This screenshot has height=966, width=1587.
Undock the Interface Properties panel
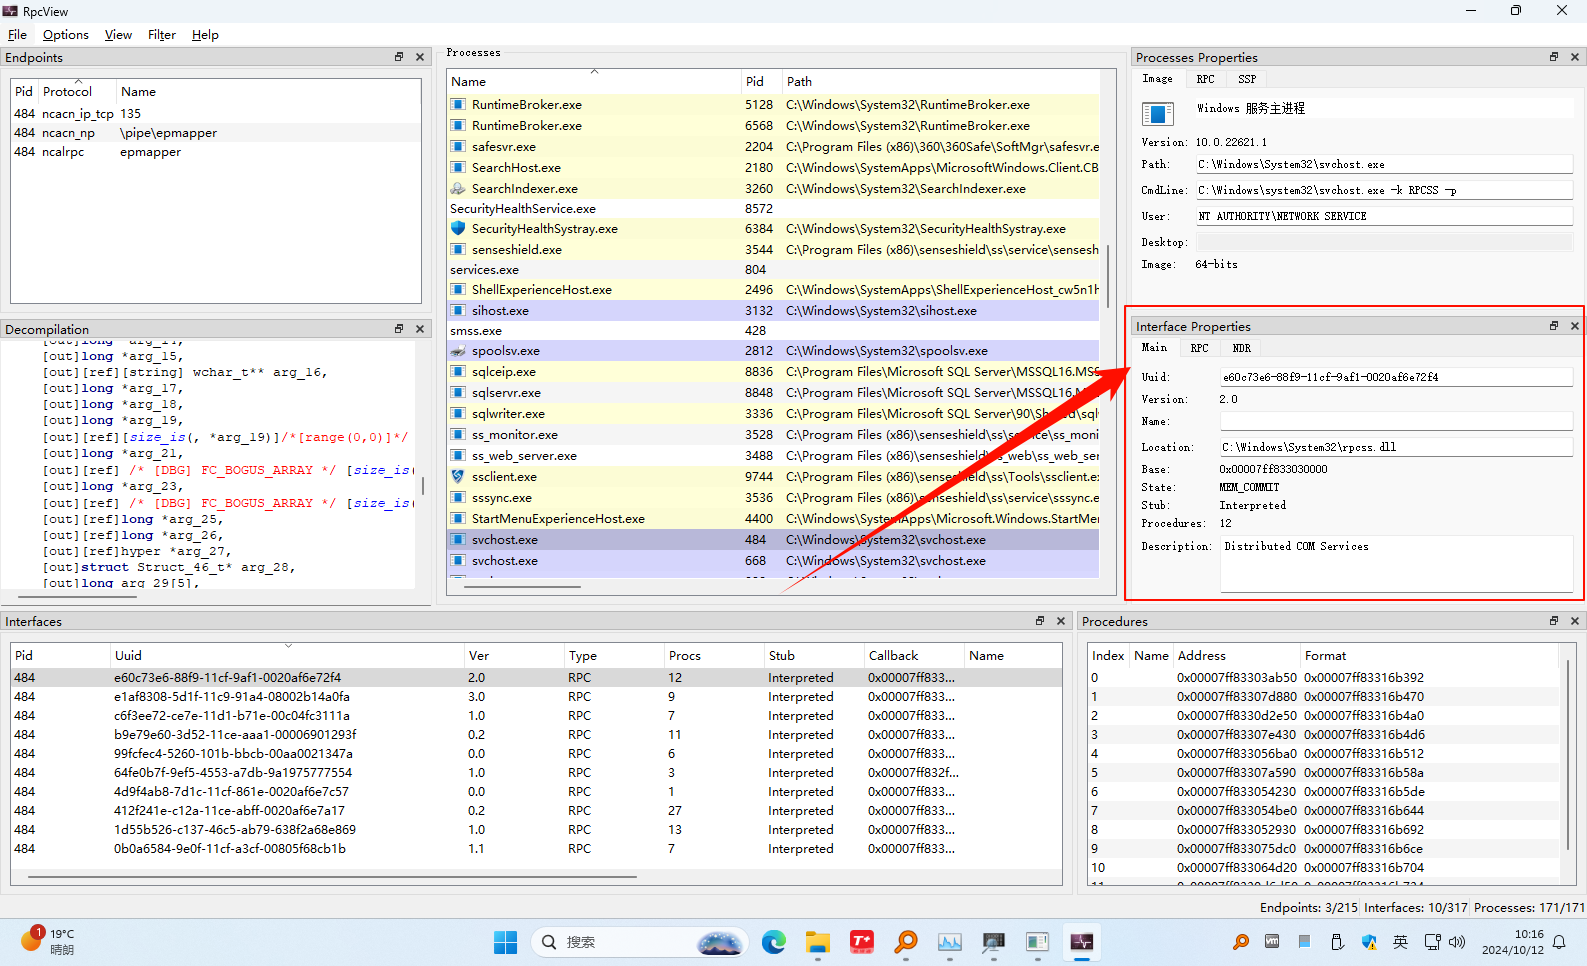[1554, 326]
